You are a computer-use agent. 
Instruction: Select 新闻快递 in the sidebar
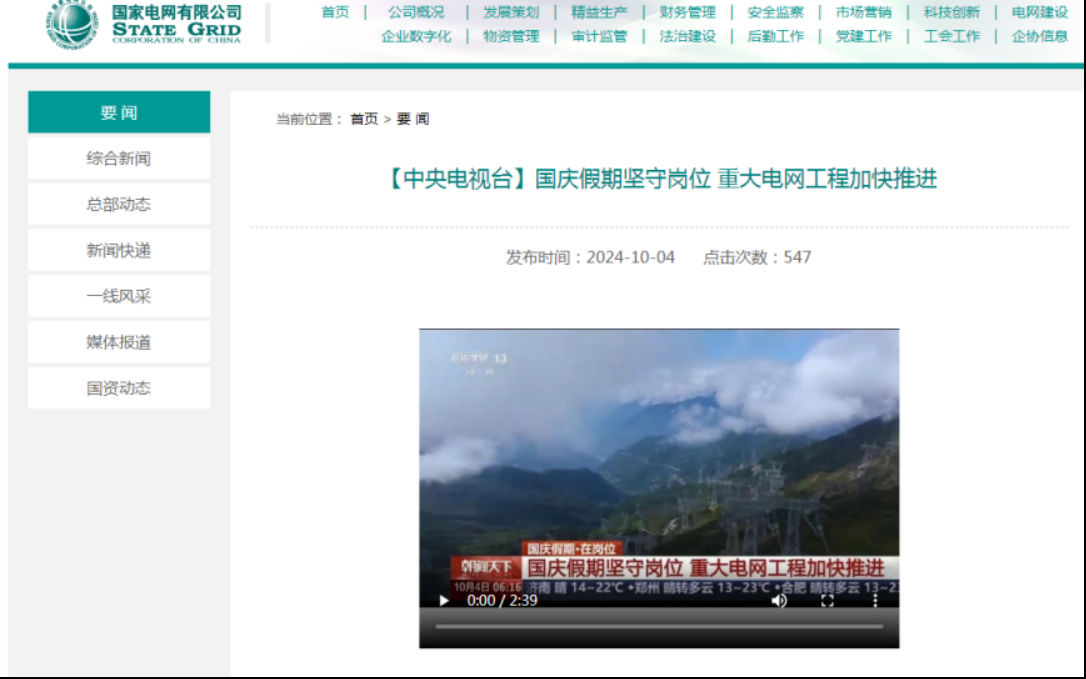(119, 250)
